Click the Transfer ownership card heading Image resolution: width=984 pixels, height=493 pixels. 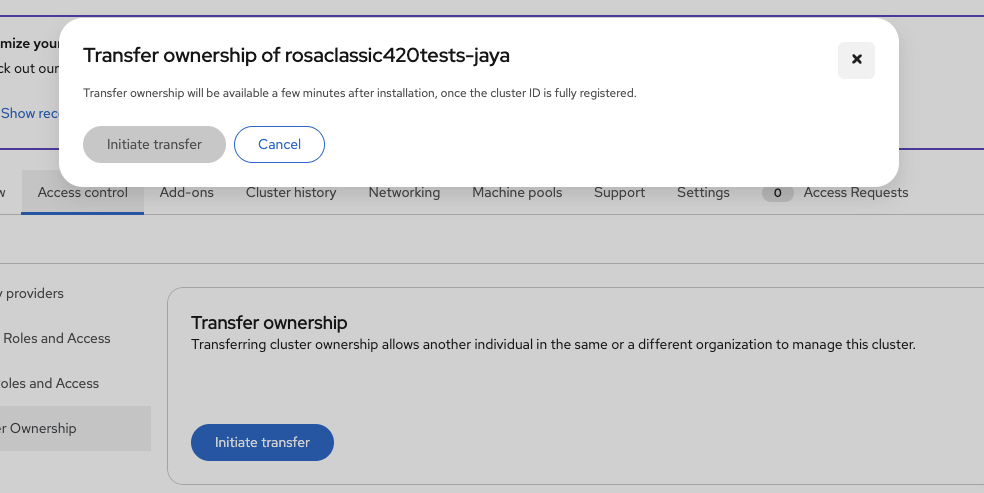click(269, 323)
